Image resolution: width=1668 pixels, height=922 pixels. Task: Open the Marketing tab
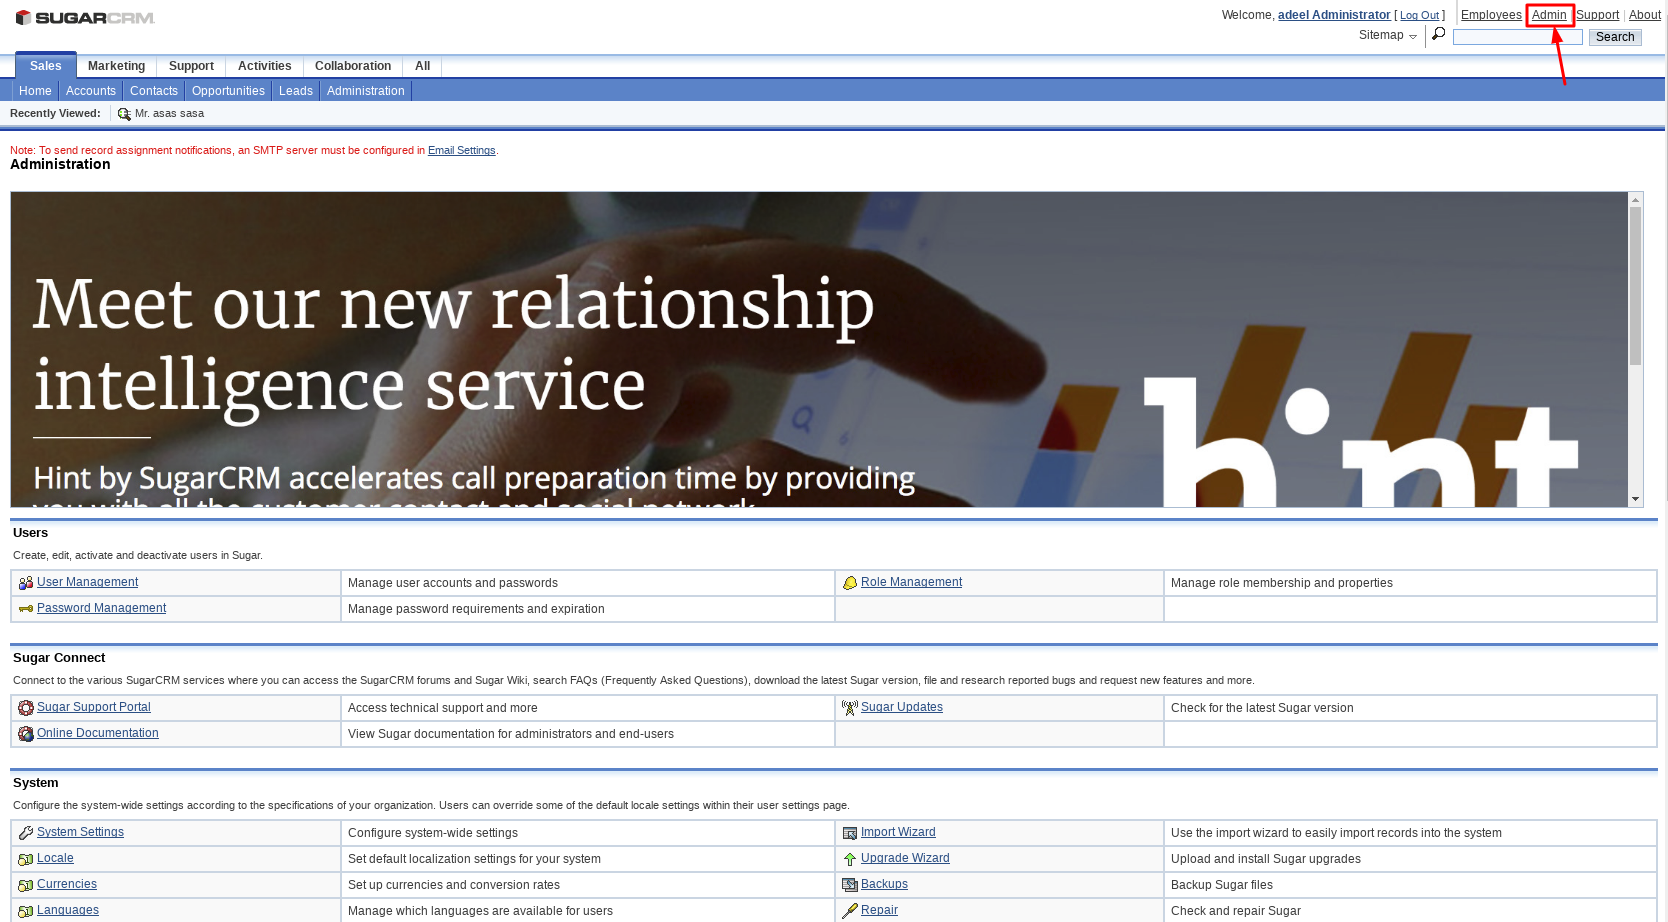click(x=116, y=66)
